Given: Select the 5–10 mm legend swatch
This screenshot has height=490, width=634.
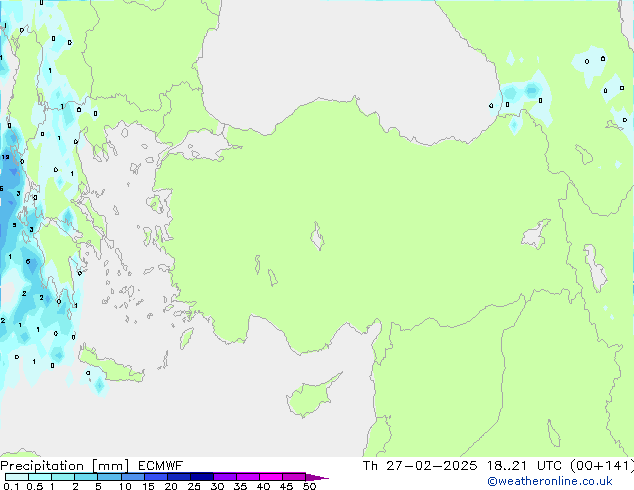Looking at the screenshot, I should 109,477.
